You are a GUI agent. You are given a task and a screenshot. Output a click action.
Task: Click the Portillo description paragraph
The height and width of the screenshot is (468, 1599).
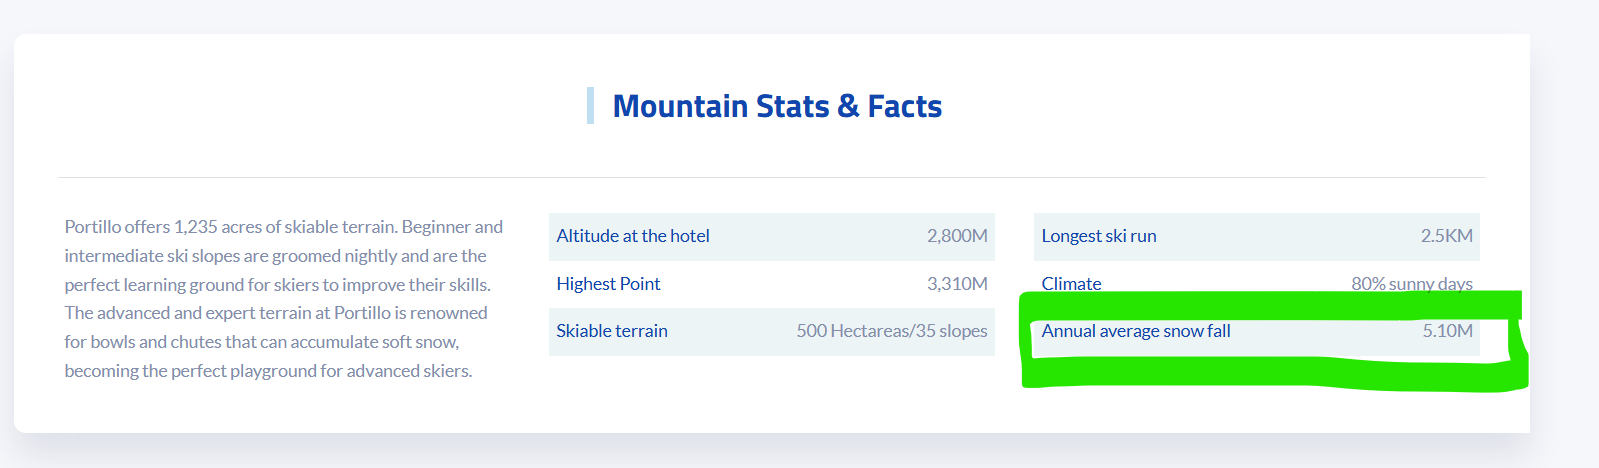click(284, 299)
